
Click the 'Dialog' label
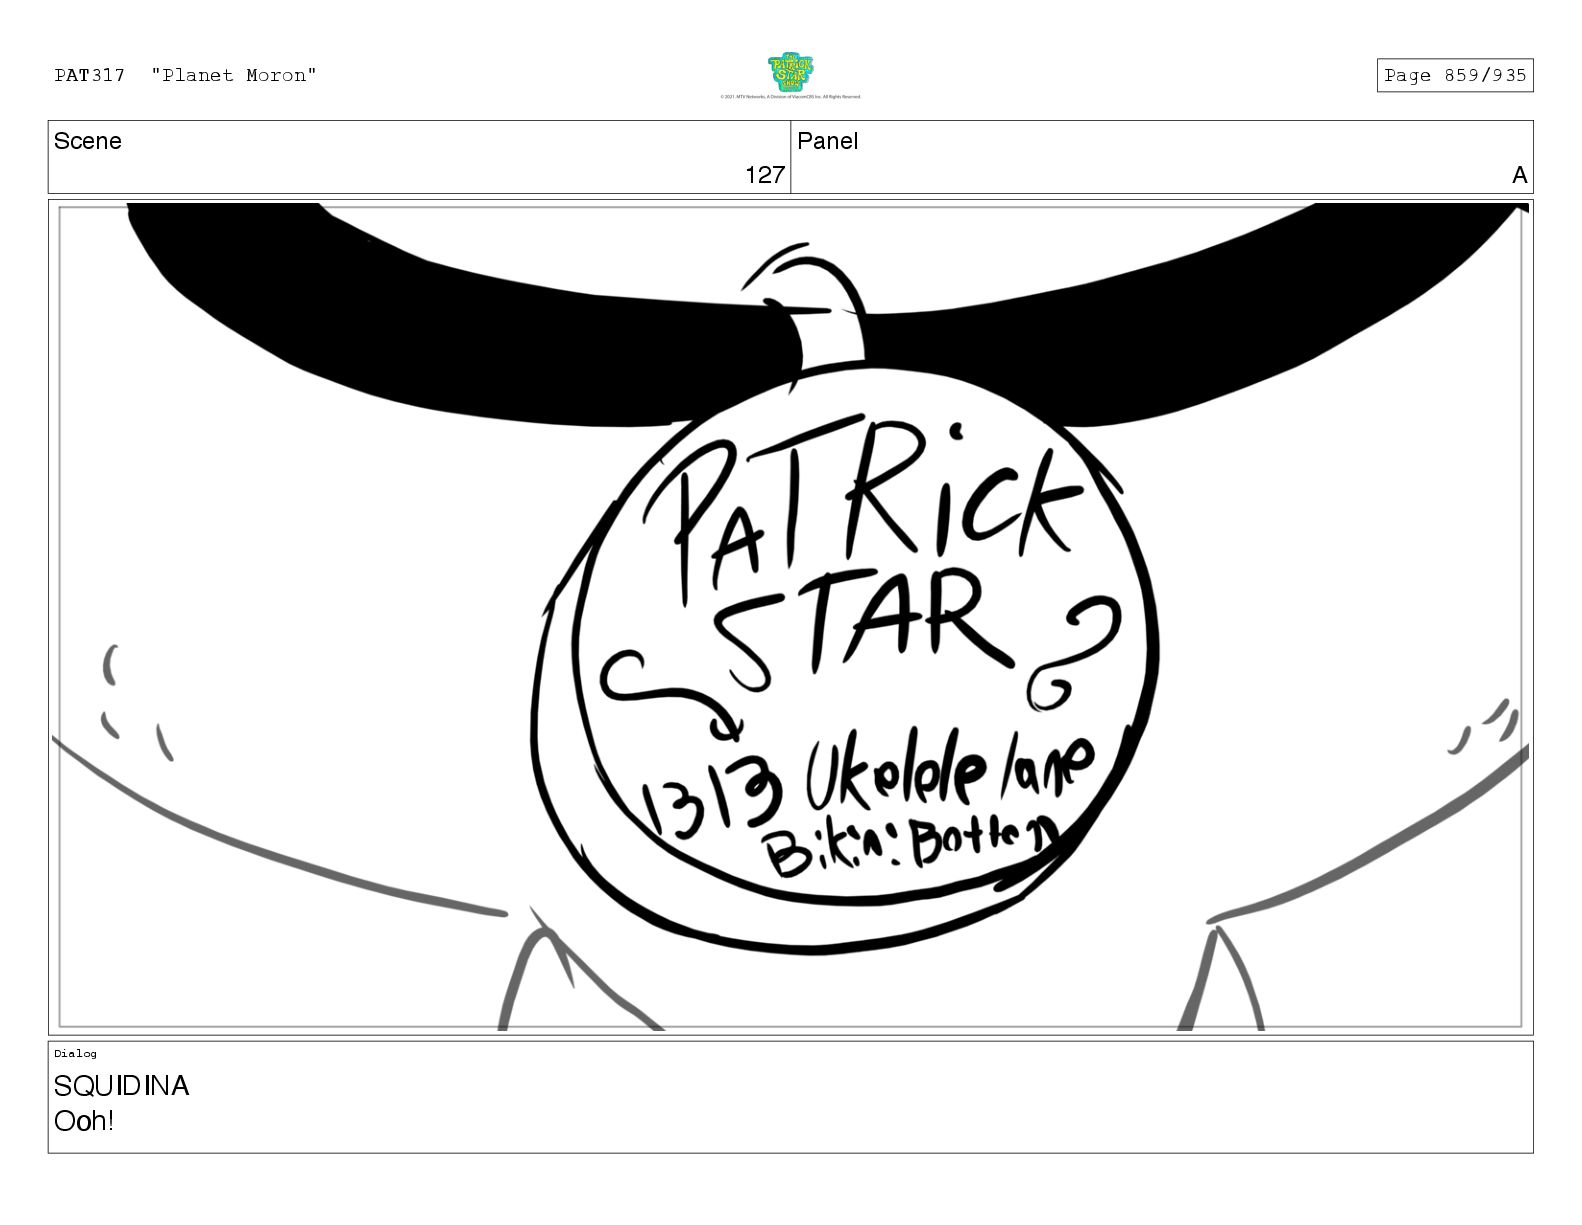coord(75,1053)
